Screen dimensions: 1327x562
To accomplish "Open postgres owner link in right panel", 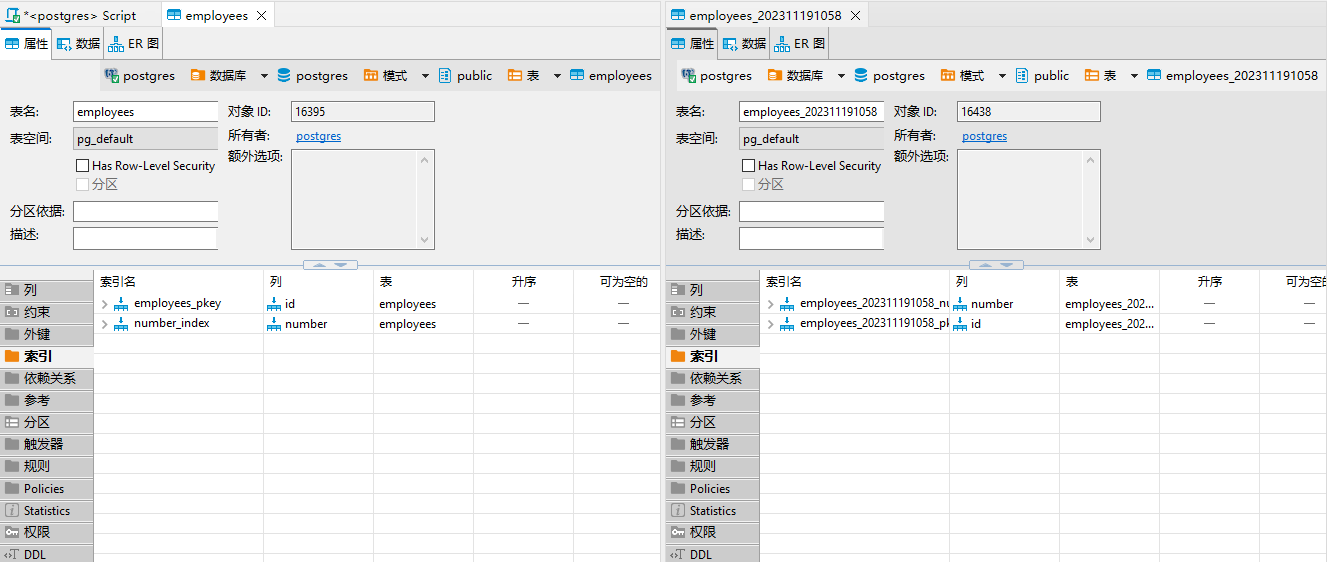I will [984, 136].
